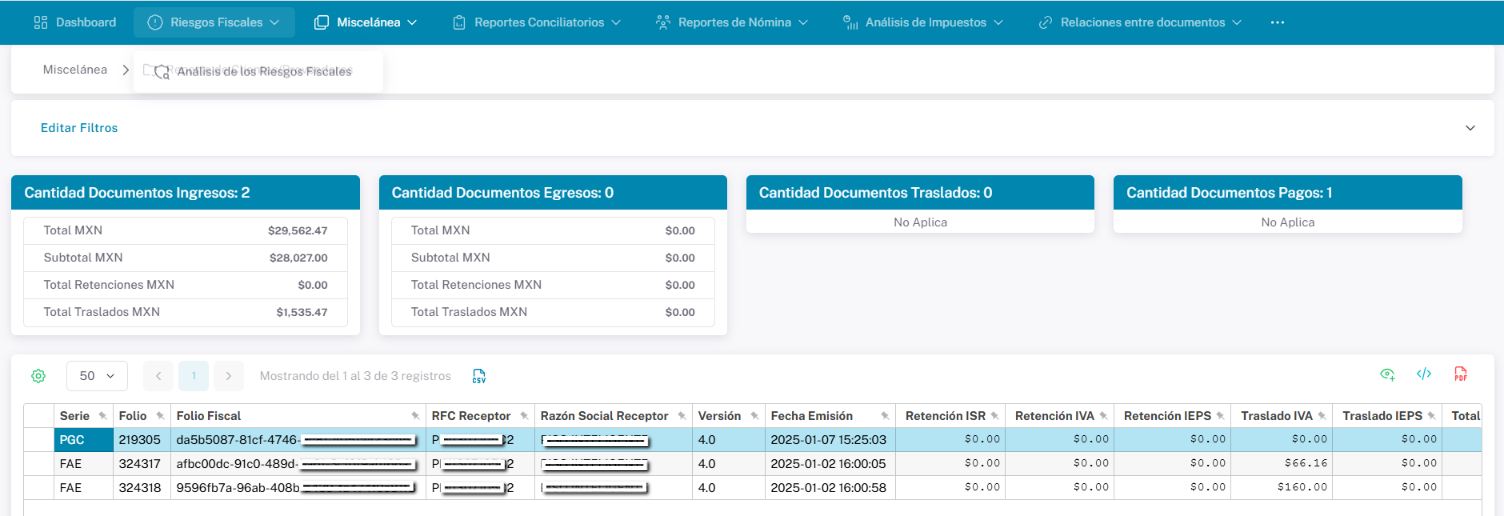Screen dimensions: 1504x516
Task: Open the rows-per-page 50 dropdown
Action: (97, 376)
